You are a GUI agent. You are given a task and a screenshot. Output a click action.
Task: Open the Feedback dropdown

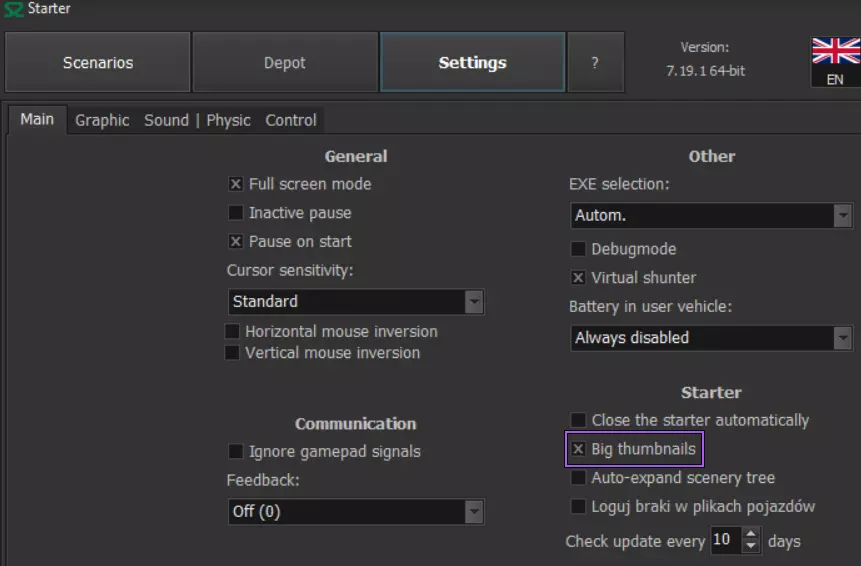(x=474, y=512)
